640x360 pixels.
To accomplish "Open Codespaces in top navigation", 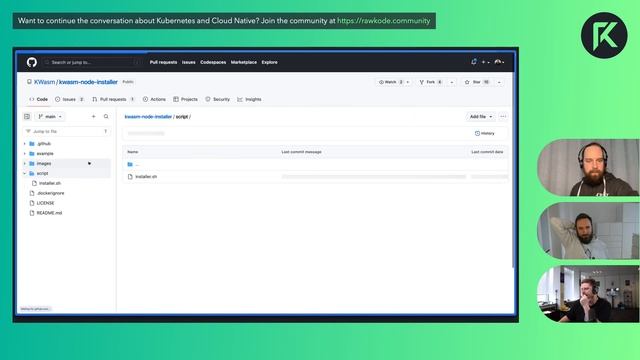I will click(x=213, y=62).
